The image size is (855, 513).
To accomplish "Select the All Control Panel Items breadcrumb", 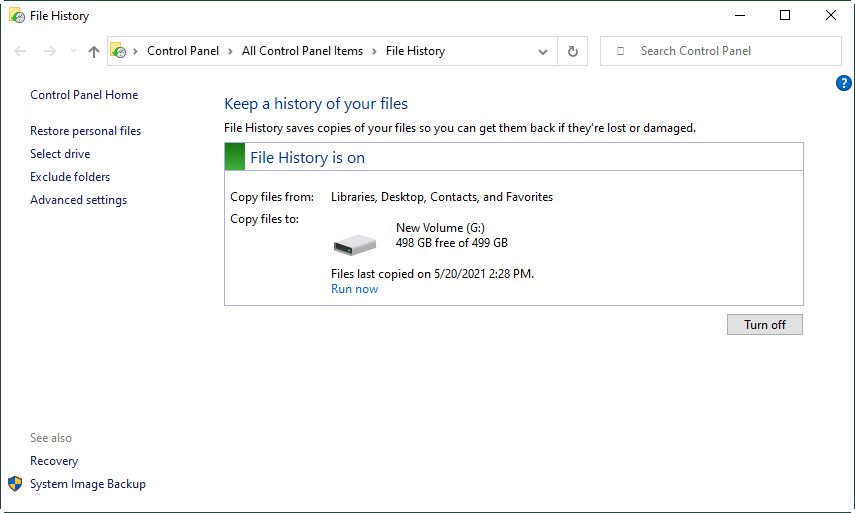I will pos(302,51).
